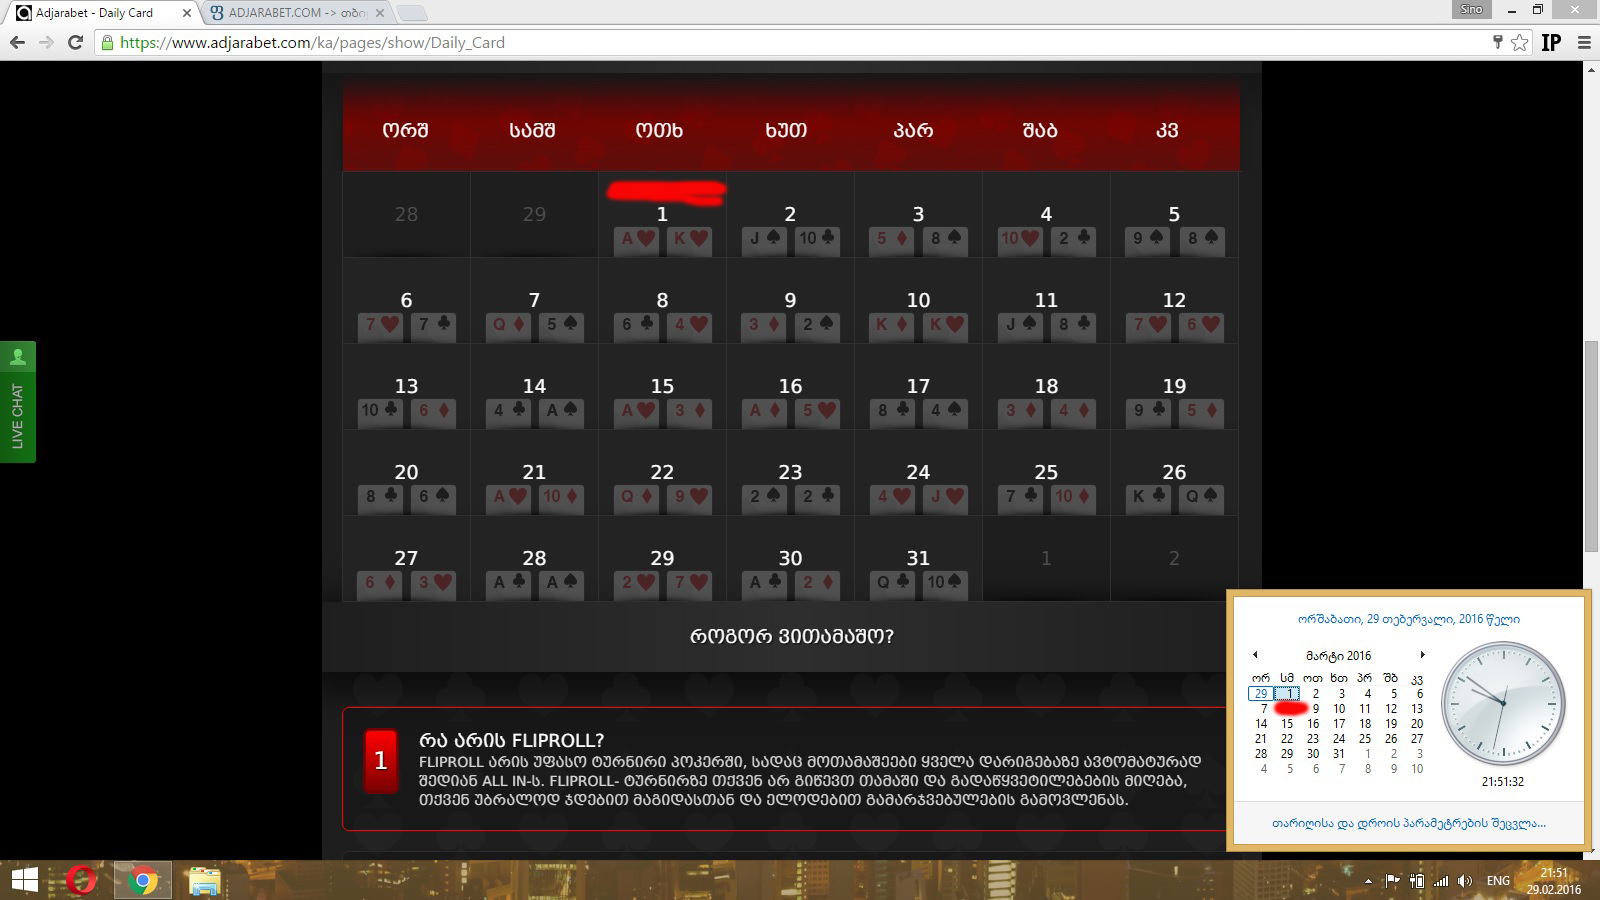Switch input language from ENG
The image size is (1600, 900).
point(1498,881)
